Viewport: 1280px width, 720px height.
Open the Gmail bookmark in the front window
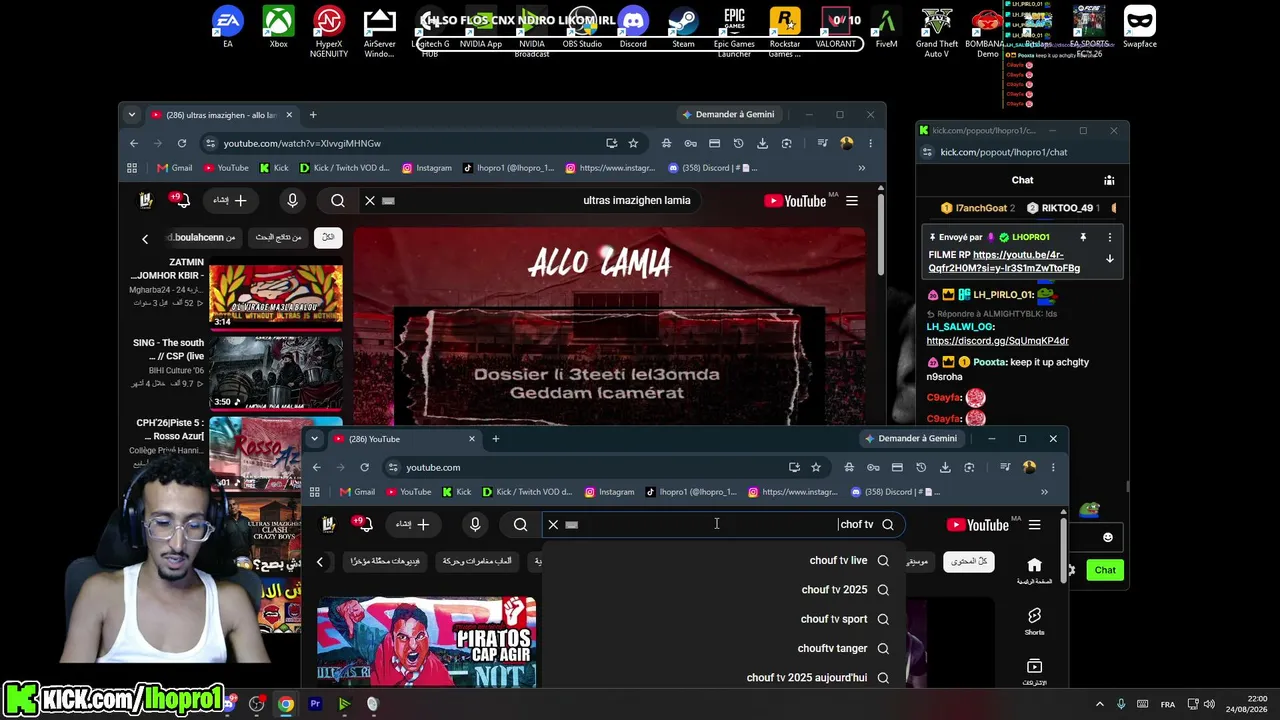357,492
